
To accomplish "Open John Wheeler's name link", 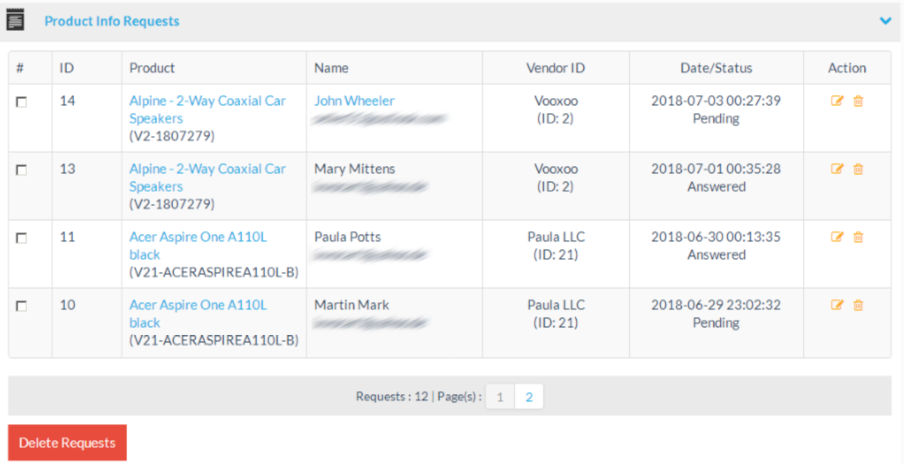I will point(354,101).
